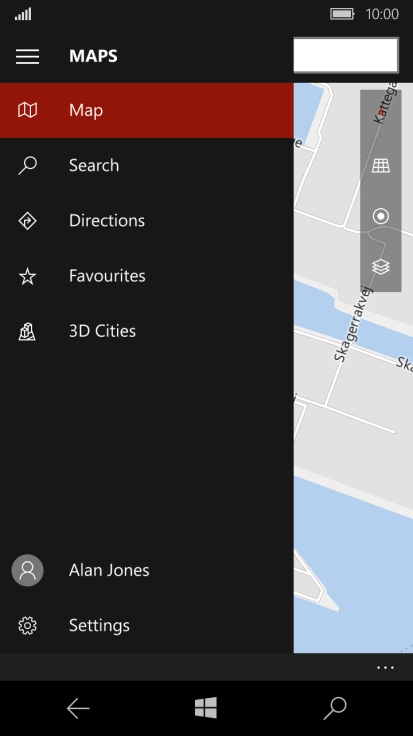413x736 pixels.
Task: Click the Skagerrakvej street label on map
Action: pyautogui.click(x=353, y=323)
